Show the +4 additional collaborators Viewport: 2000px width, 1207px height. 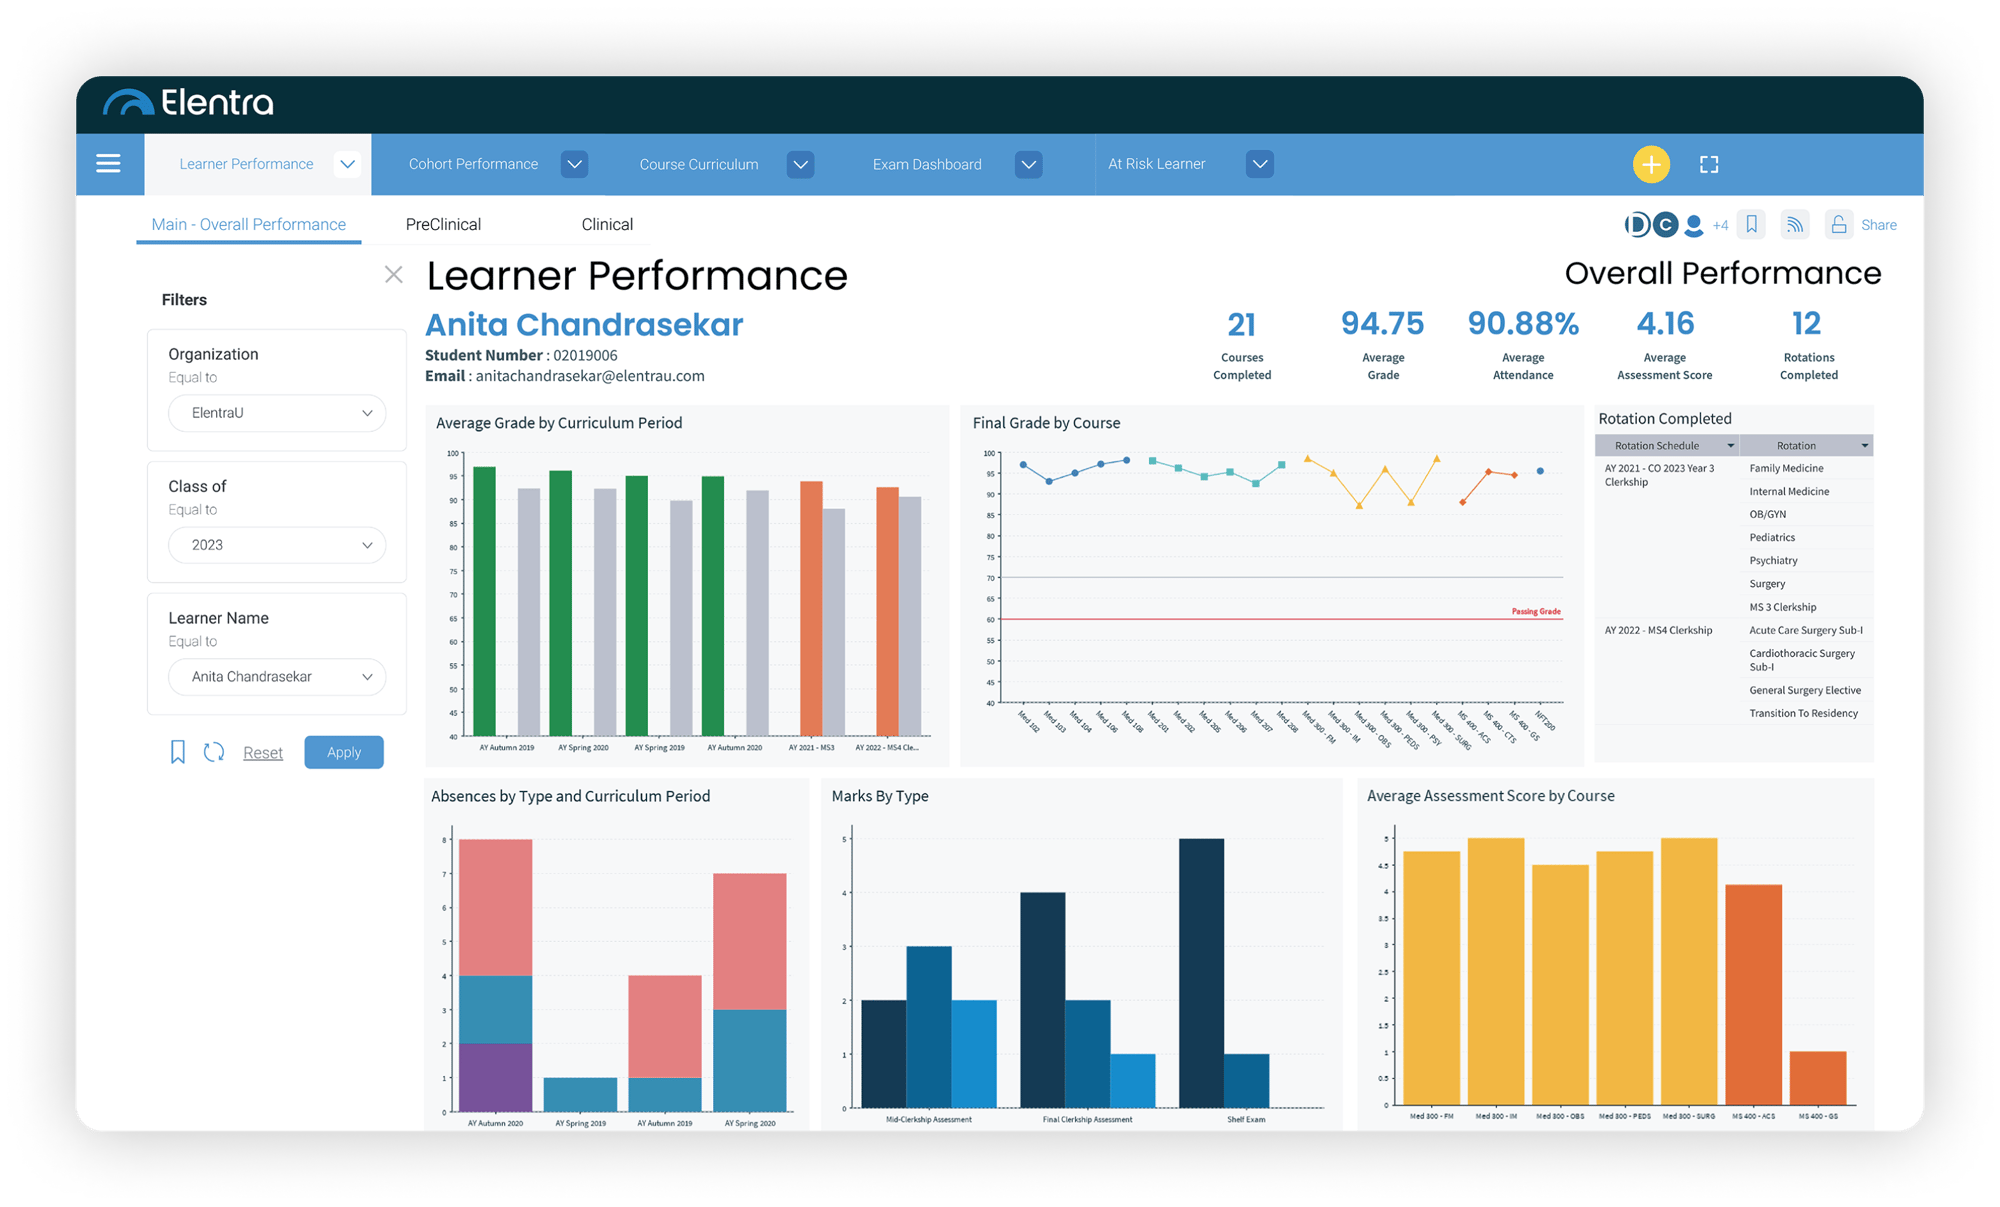pos(1720,226)
